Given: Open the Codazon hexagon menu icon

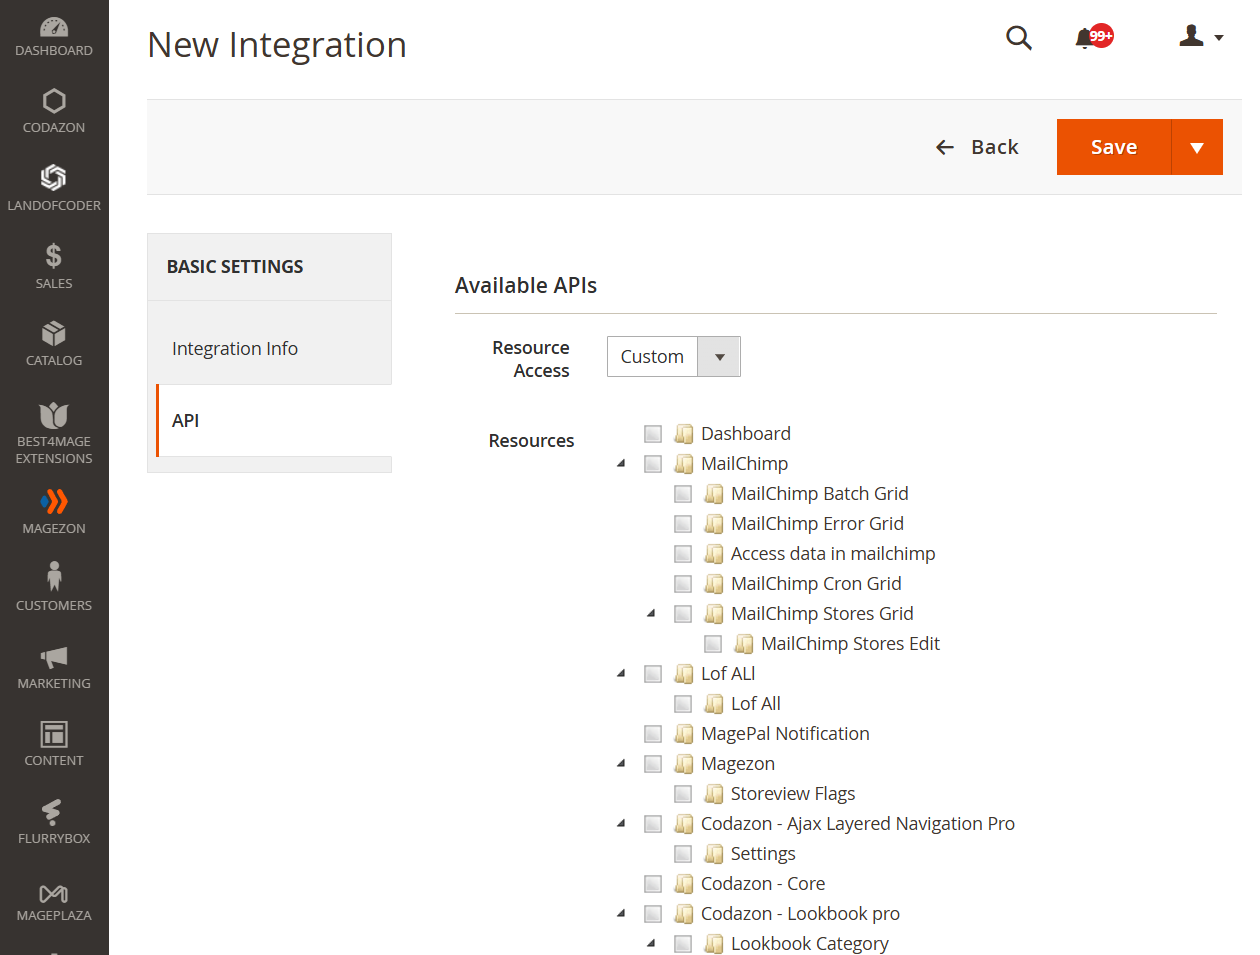Looking at the screenshot, I should point(54,101).
